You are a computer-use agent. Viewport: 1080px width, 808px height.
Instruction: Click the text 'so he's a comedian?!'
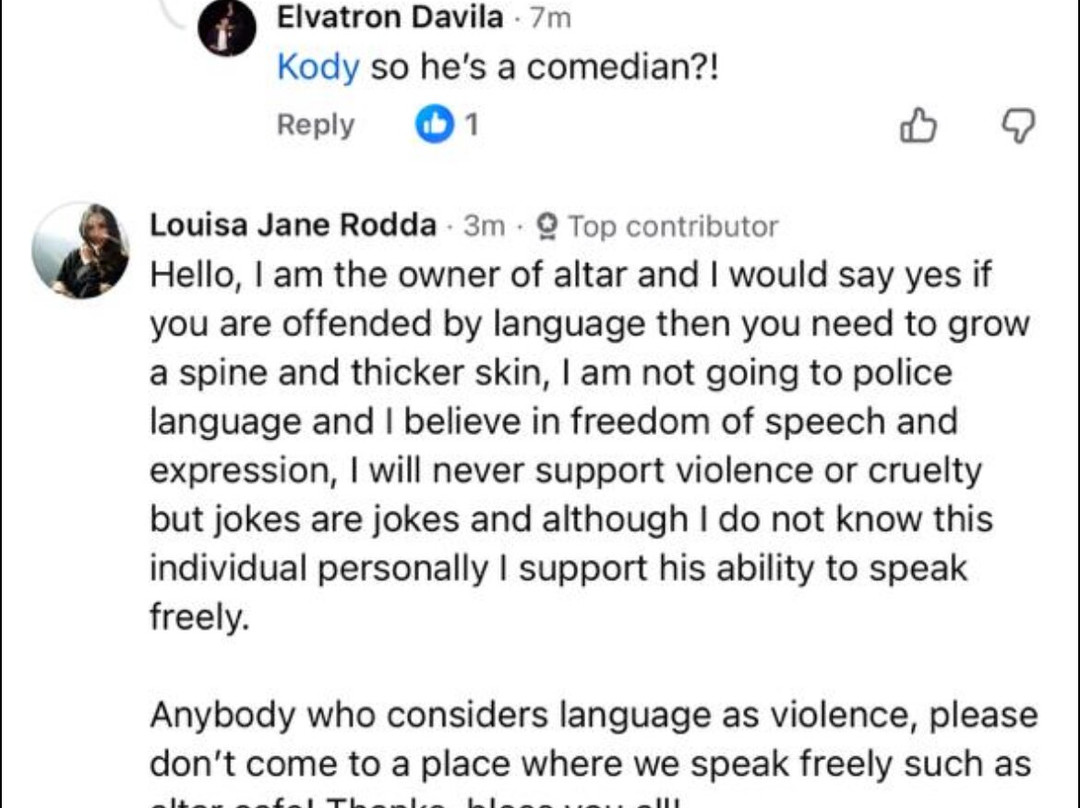(545, 68)
